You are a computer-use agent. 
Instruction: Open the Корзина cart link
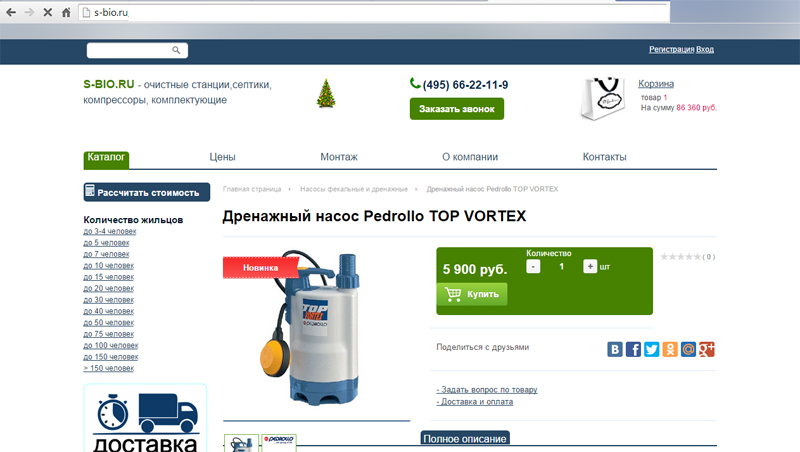[x=656, y=84]
